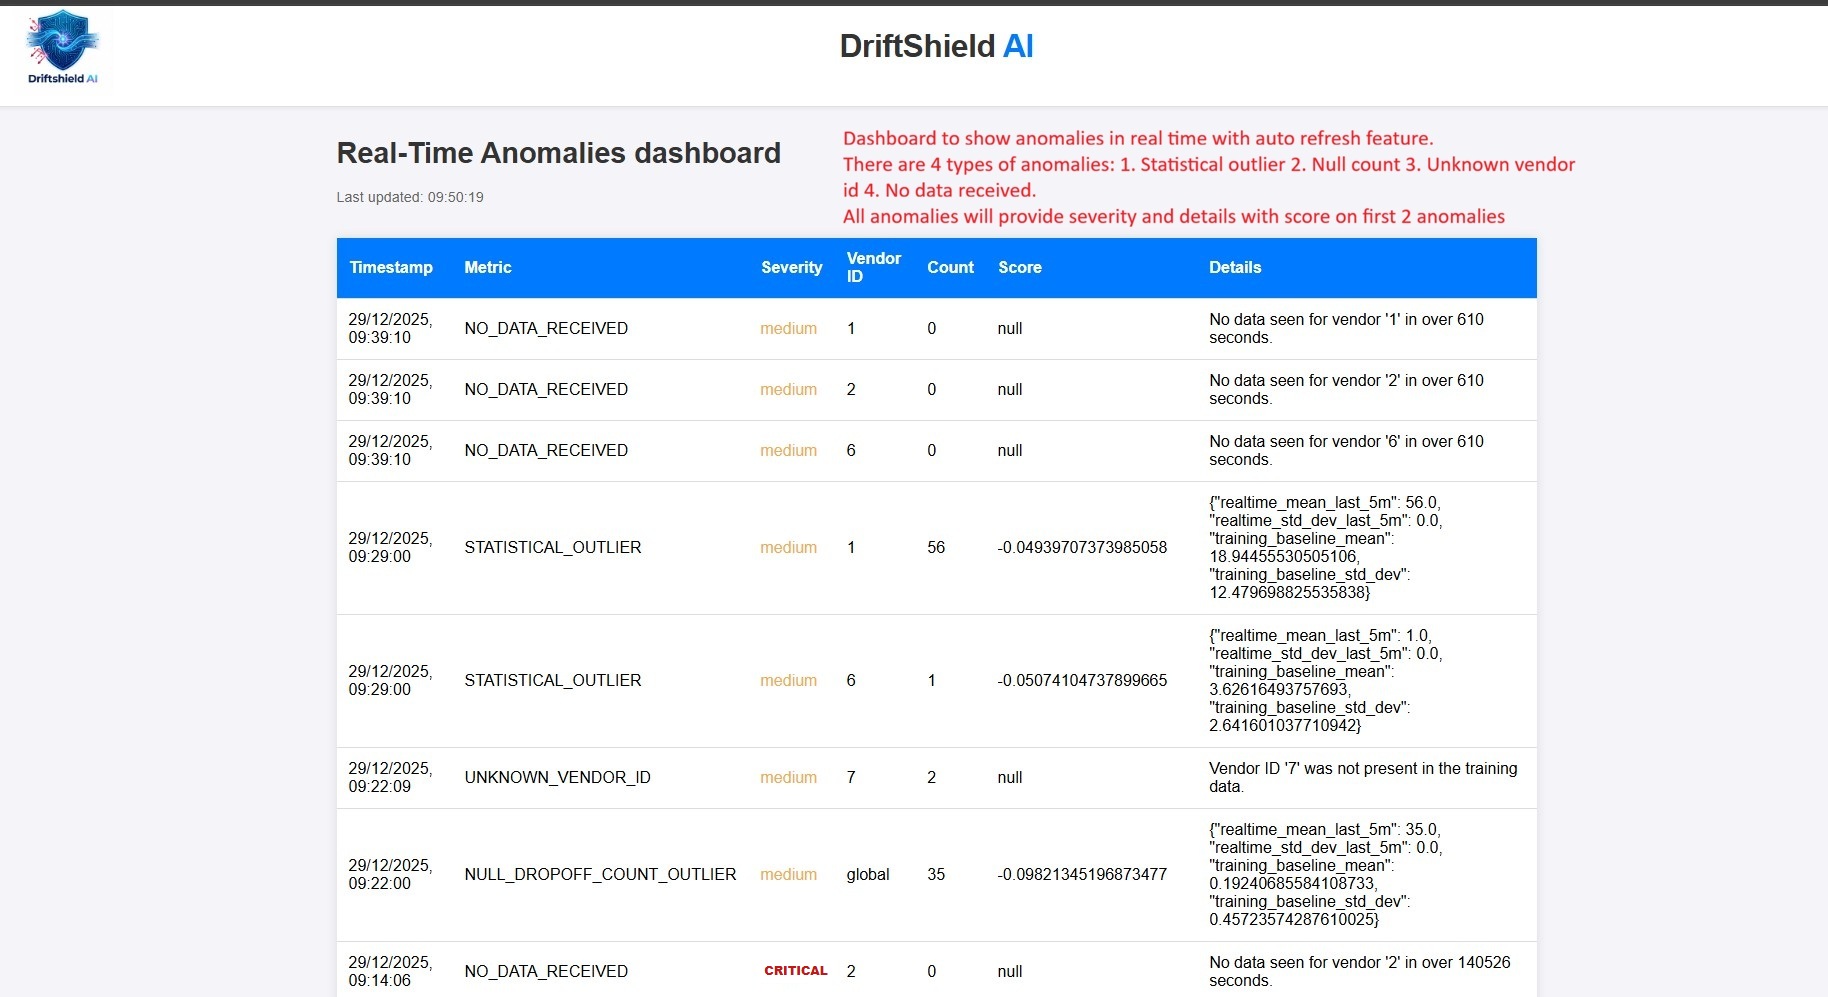1828x997 pixels.
Task: Select STATISTICAL_OUTLIER metric for vendor 6
Action: [x=552, y=680]
